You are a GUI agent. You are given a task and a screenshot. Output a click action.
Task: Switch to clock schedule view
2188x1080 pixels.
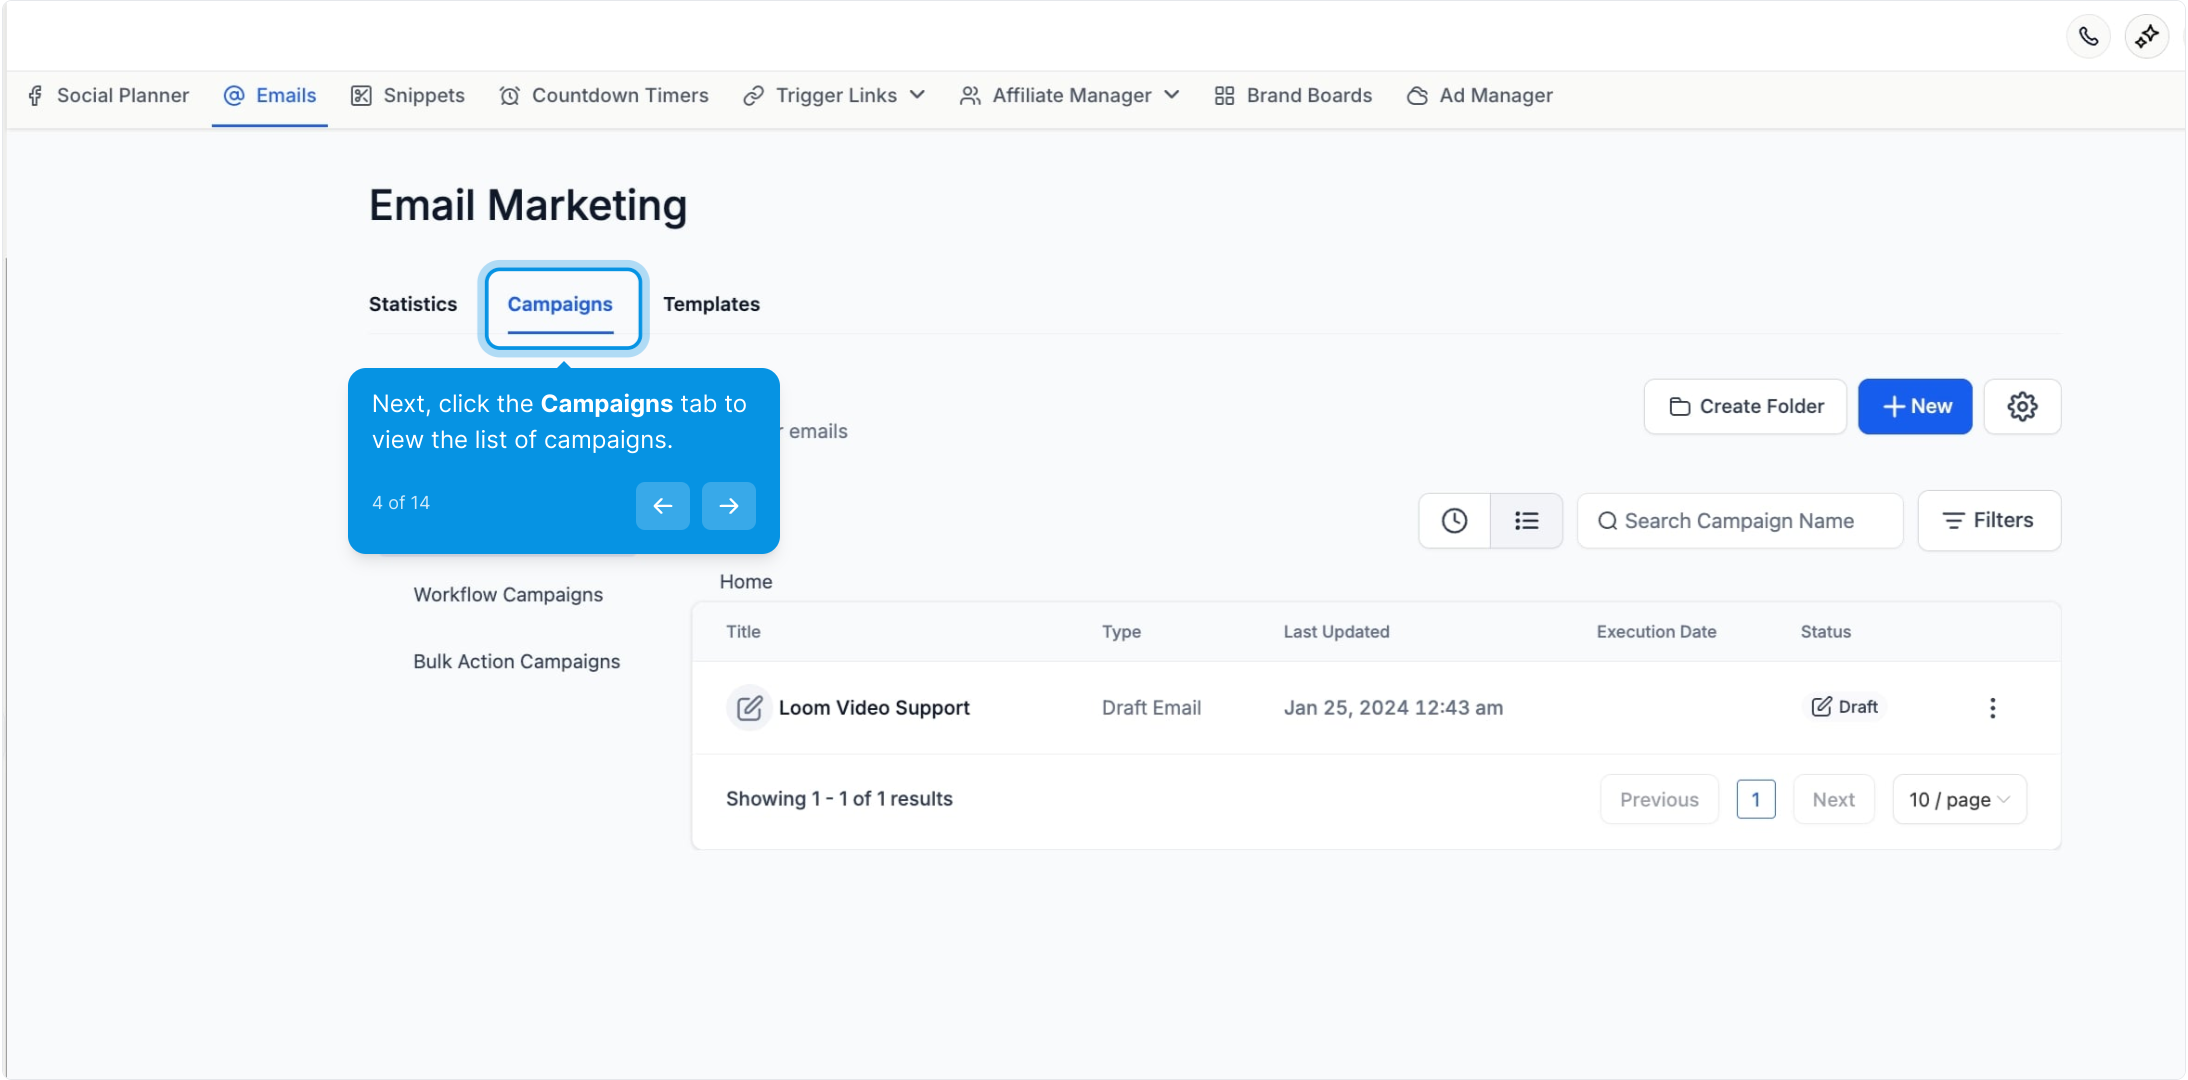(1454, 520)
